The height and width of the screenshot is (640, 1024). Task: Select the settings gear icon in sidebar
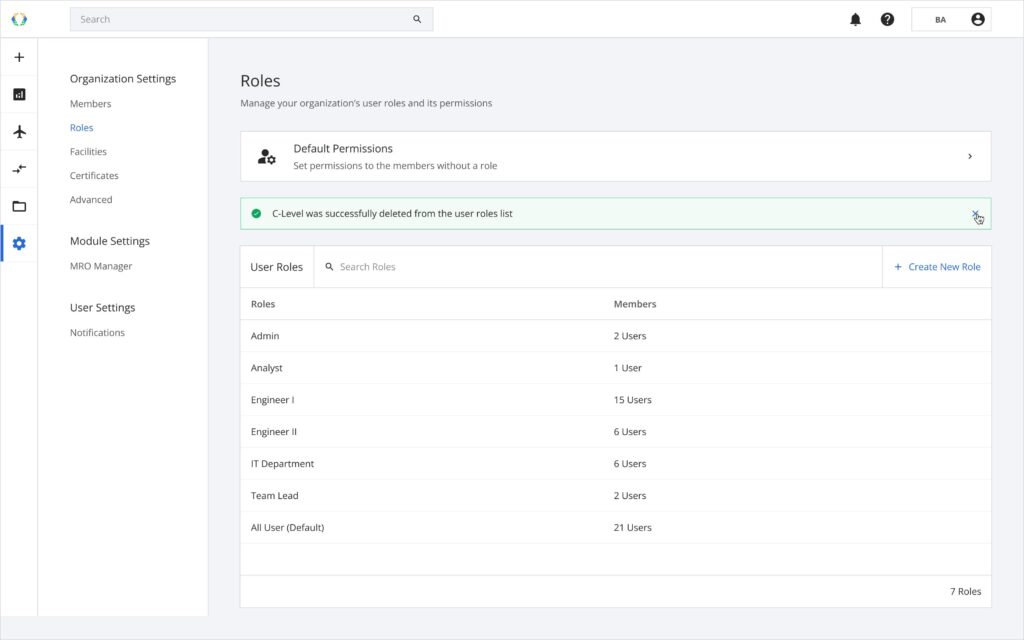coord(19,242)
